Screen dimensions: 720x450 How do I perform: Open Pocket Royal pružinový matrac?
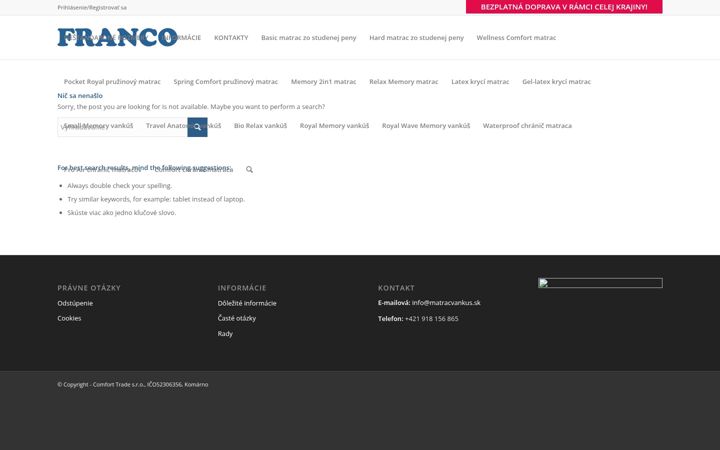[112, 82]
